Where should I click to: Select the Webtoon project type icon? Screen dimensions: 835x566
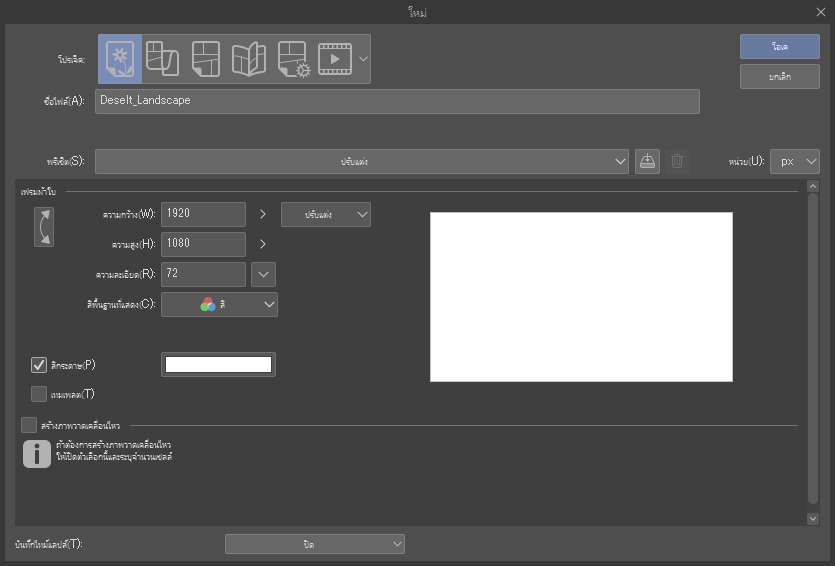[x=163, y=59]
